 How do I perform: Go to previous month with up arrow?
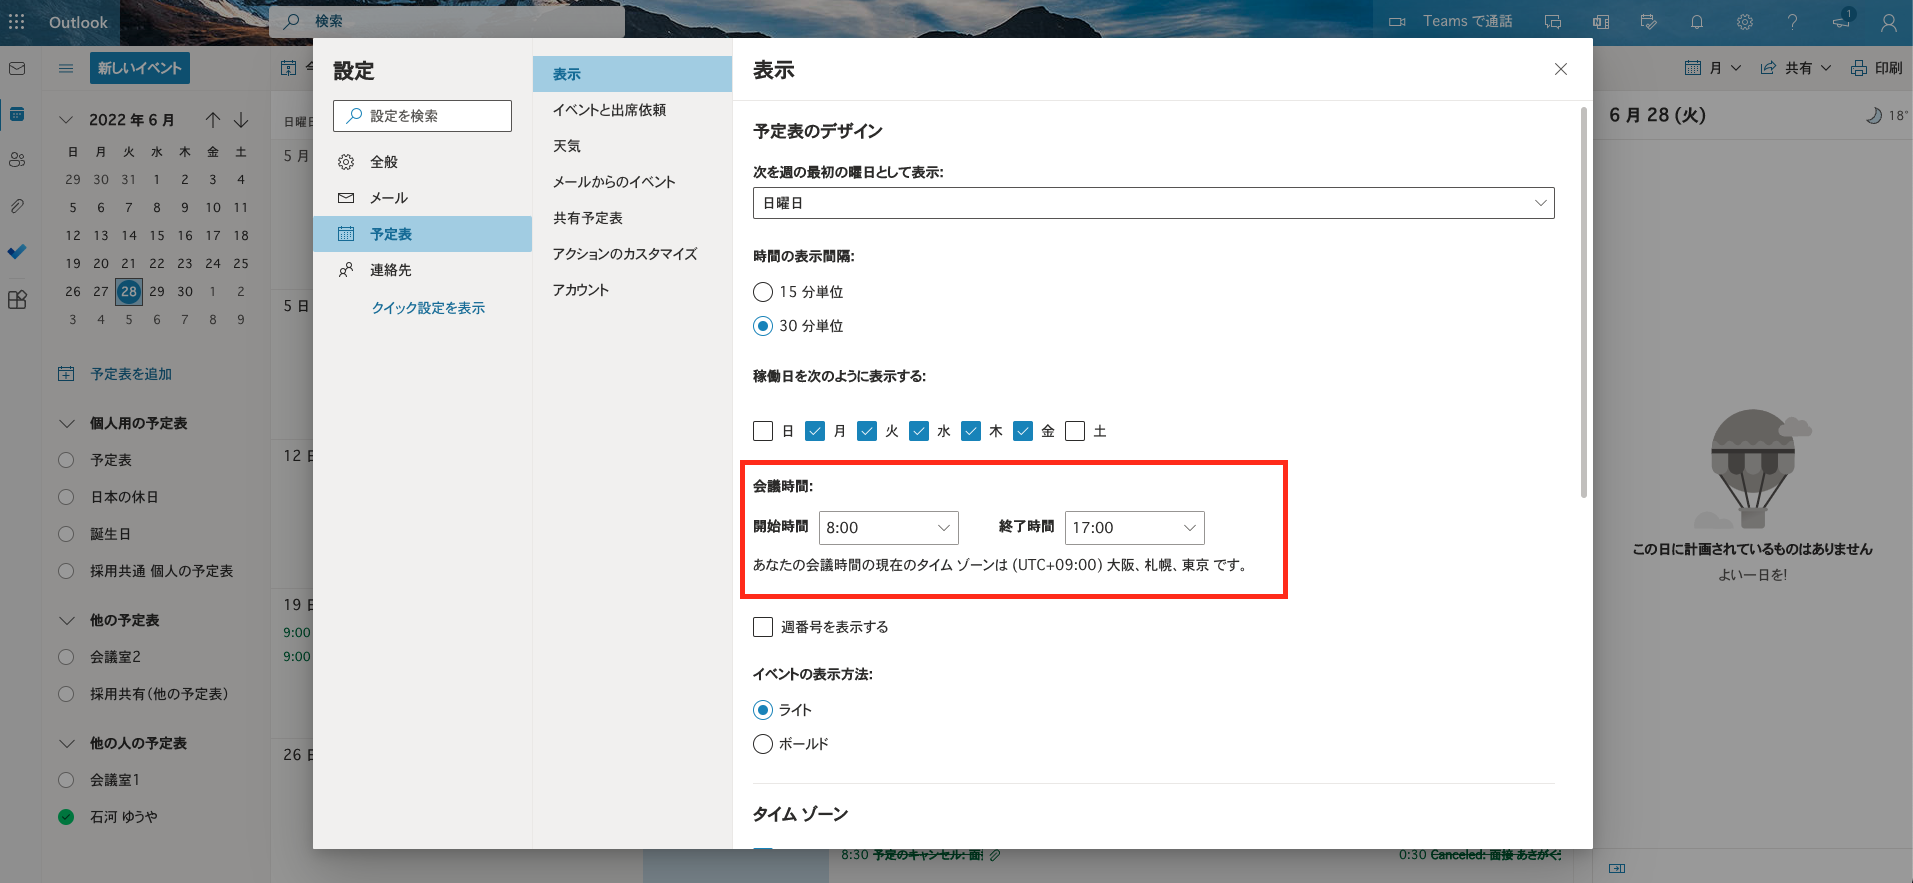coord(213,120)
